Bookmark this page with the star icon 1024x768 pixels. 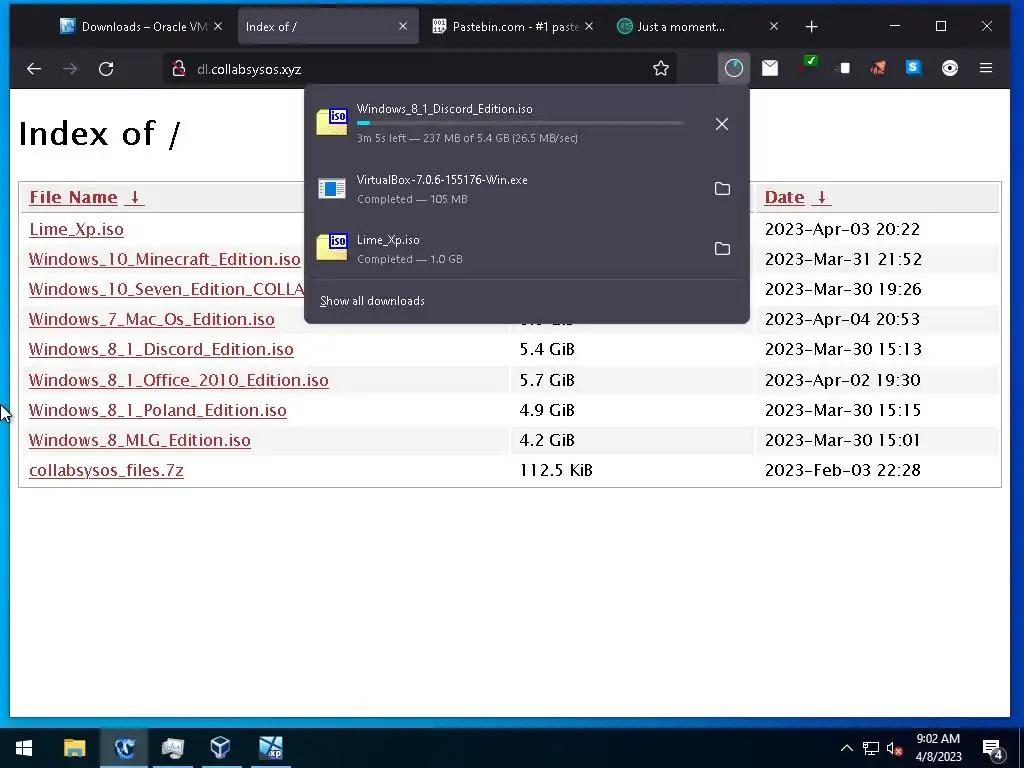click(661, 69)
